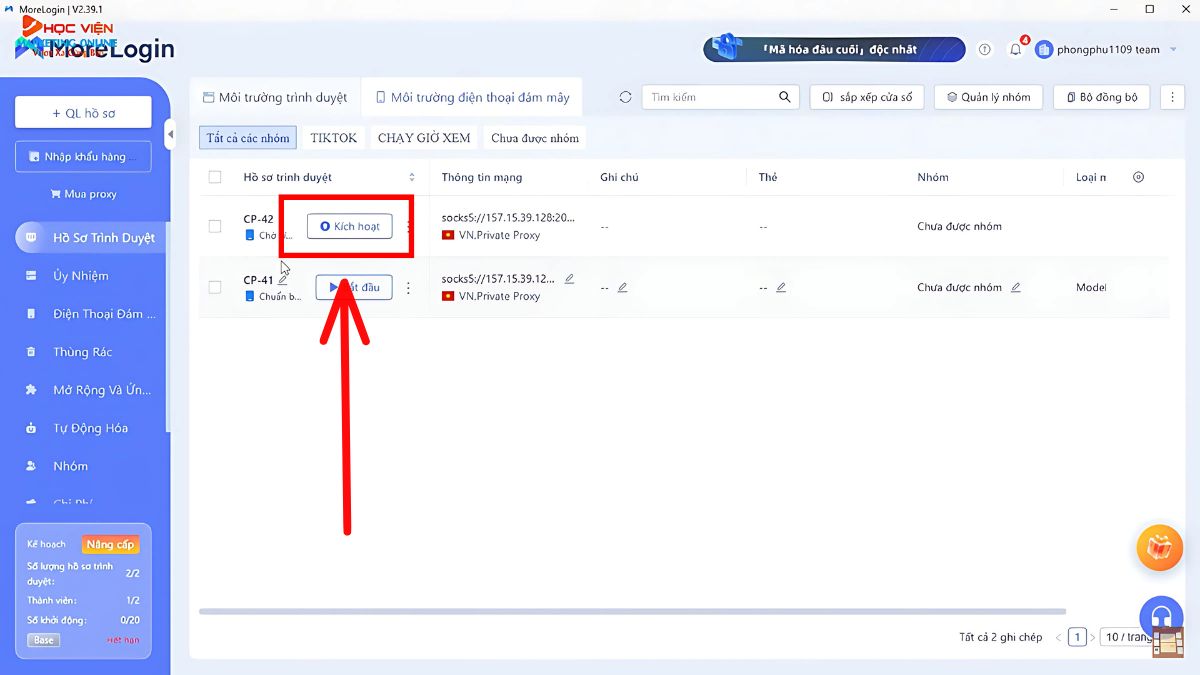Select page number 1 in pagination
This screenshot has width=1200, height=675.
point(1077,637)
